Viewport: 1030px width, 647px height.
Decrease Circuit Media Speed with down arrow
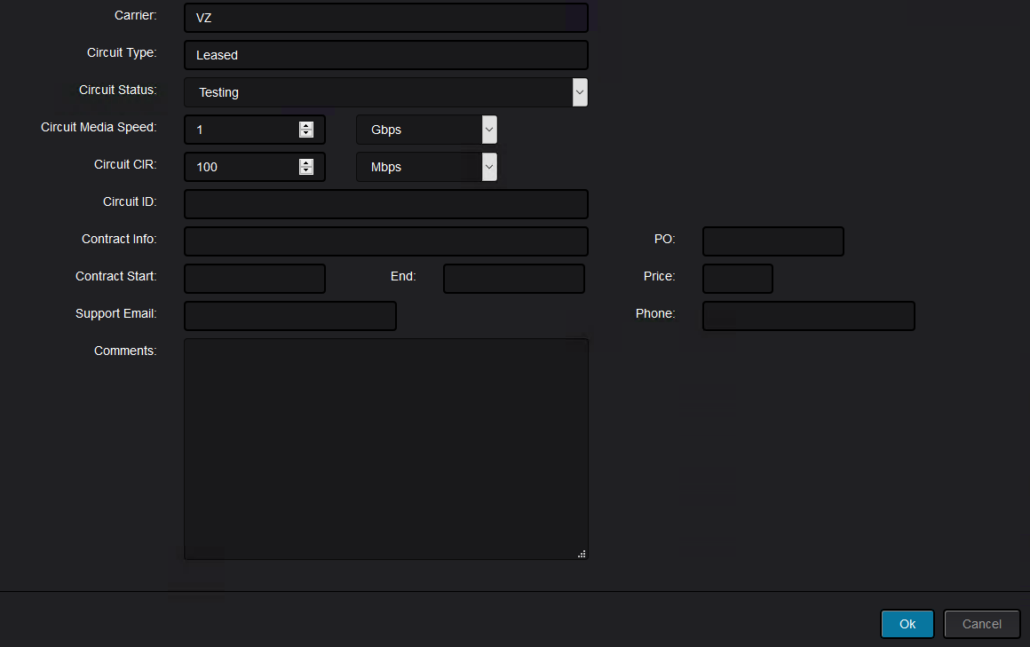[x=306, y=134]
